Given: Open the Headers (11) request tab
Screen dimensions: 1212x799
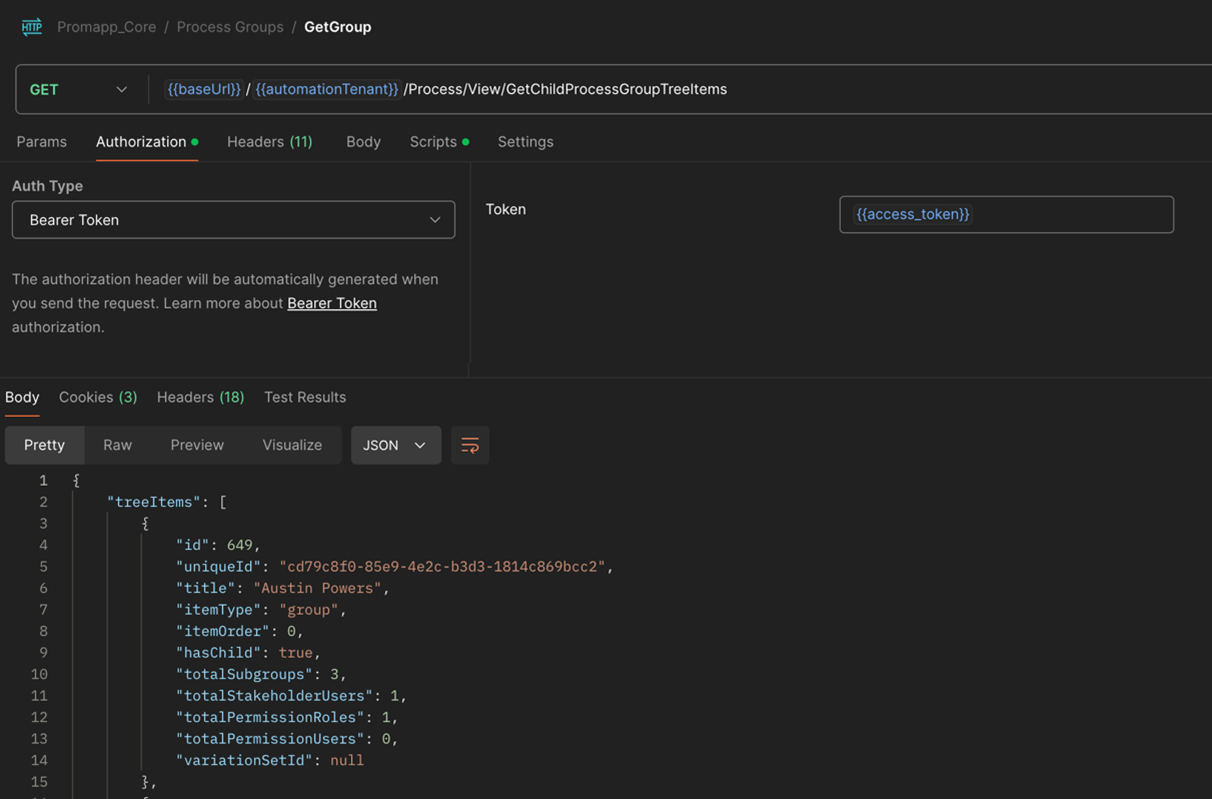Looking at the screenshot, I should point(270,142).
